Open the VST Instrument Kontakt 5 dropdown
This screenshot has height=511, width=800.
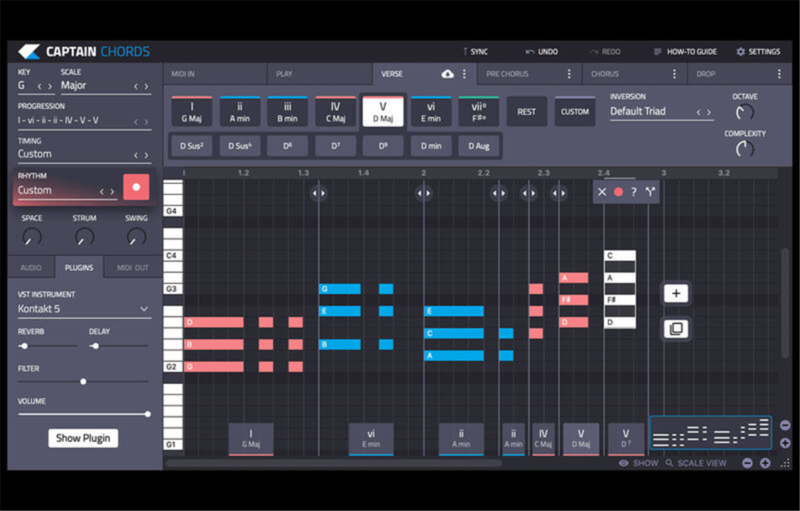[83, 310]
